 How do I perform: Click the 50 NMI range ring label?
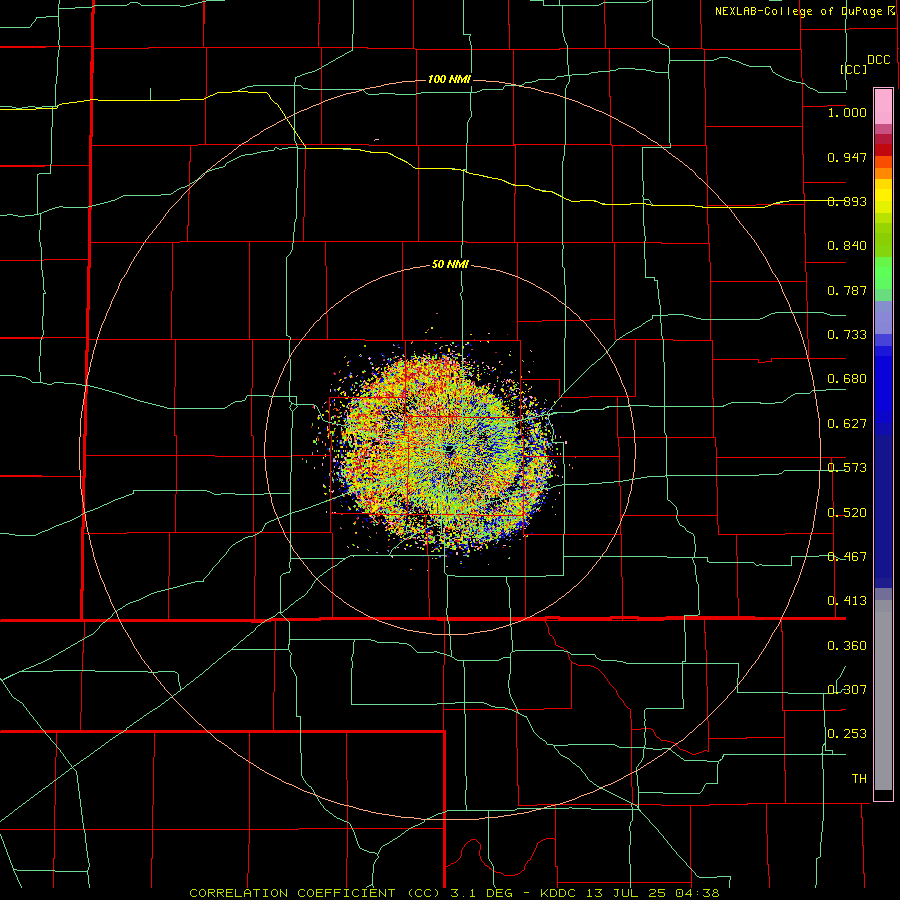(450, 265)
